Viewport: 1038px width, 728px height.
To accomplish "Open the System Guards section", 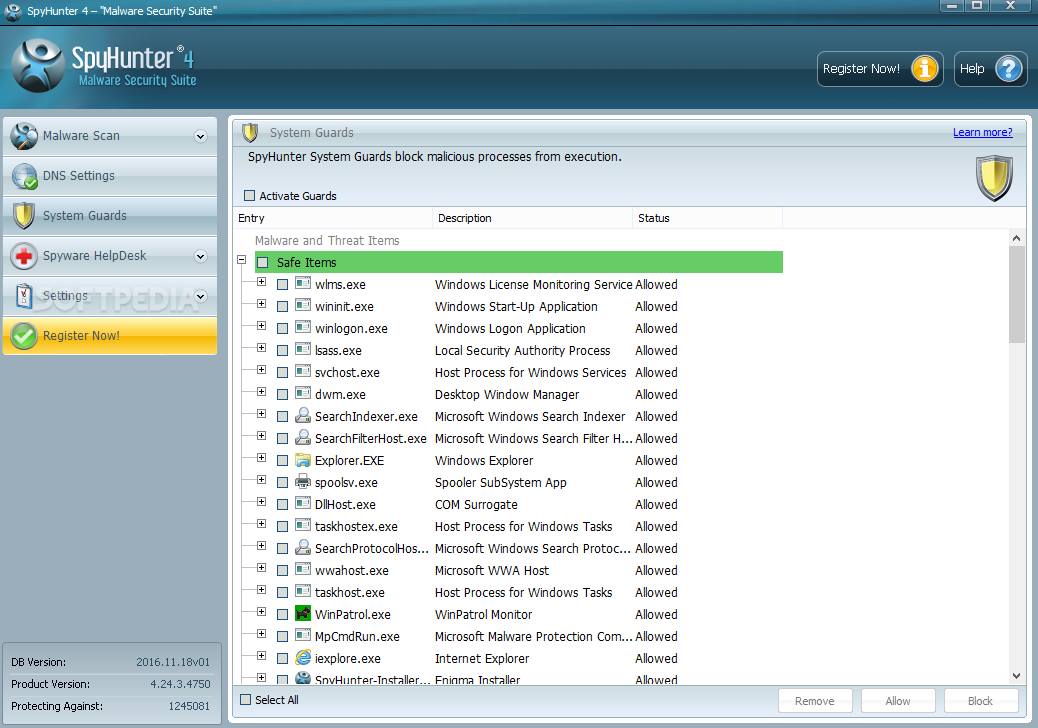I will tap(110, 216).
